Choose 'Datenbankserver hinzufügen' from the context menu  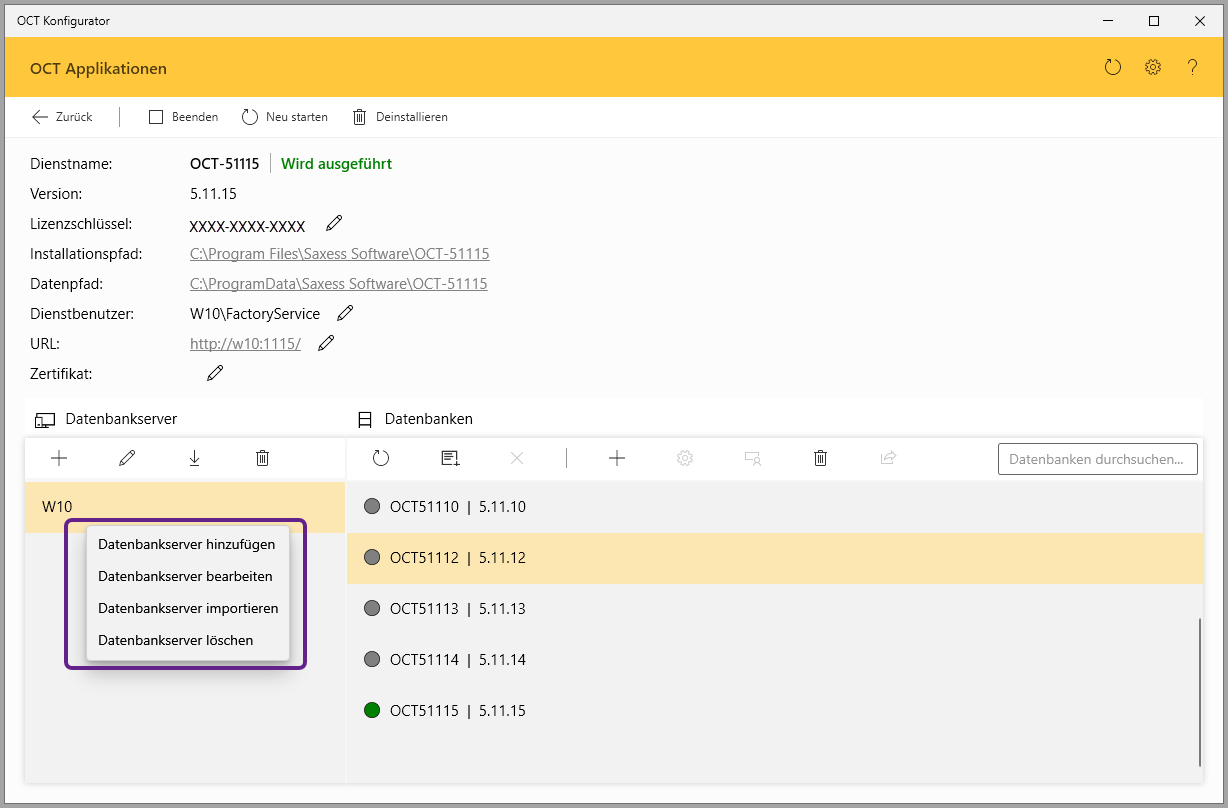coord(187,544)
